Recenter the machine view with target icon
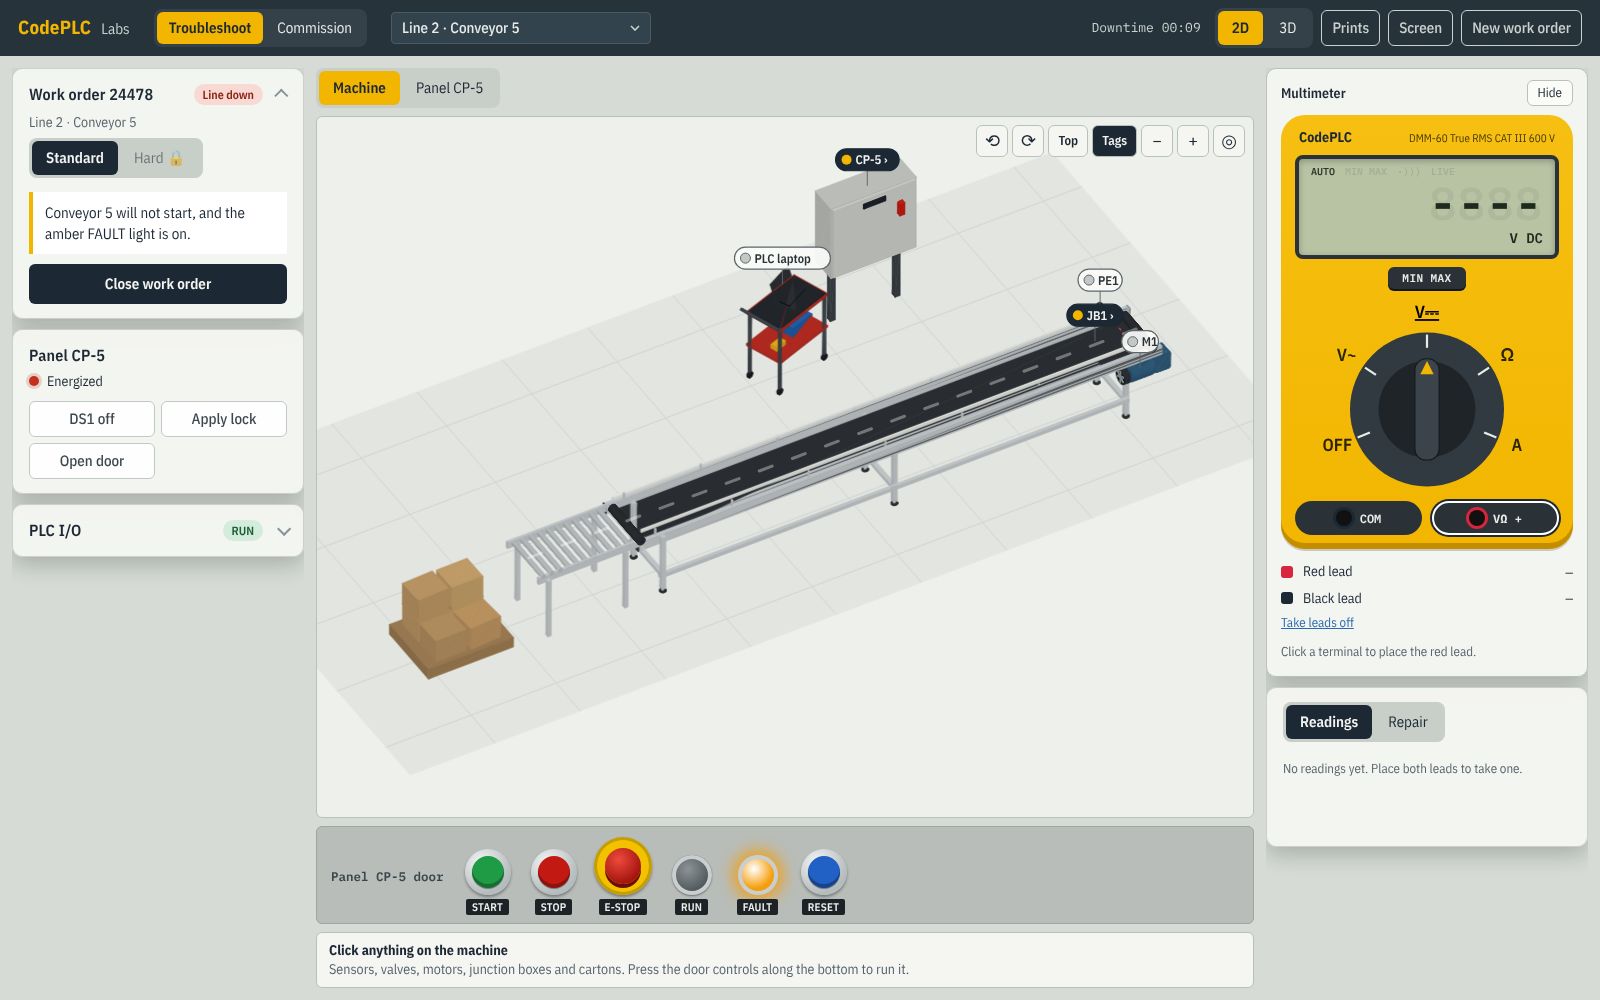The height and width of the screenshot is (1000, 1600). point(1229,141)
